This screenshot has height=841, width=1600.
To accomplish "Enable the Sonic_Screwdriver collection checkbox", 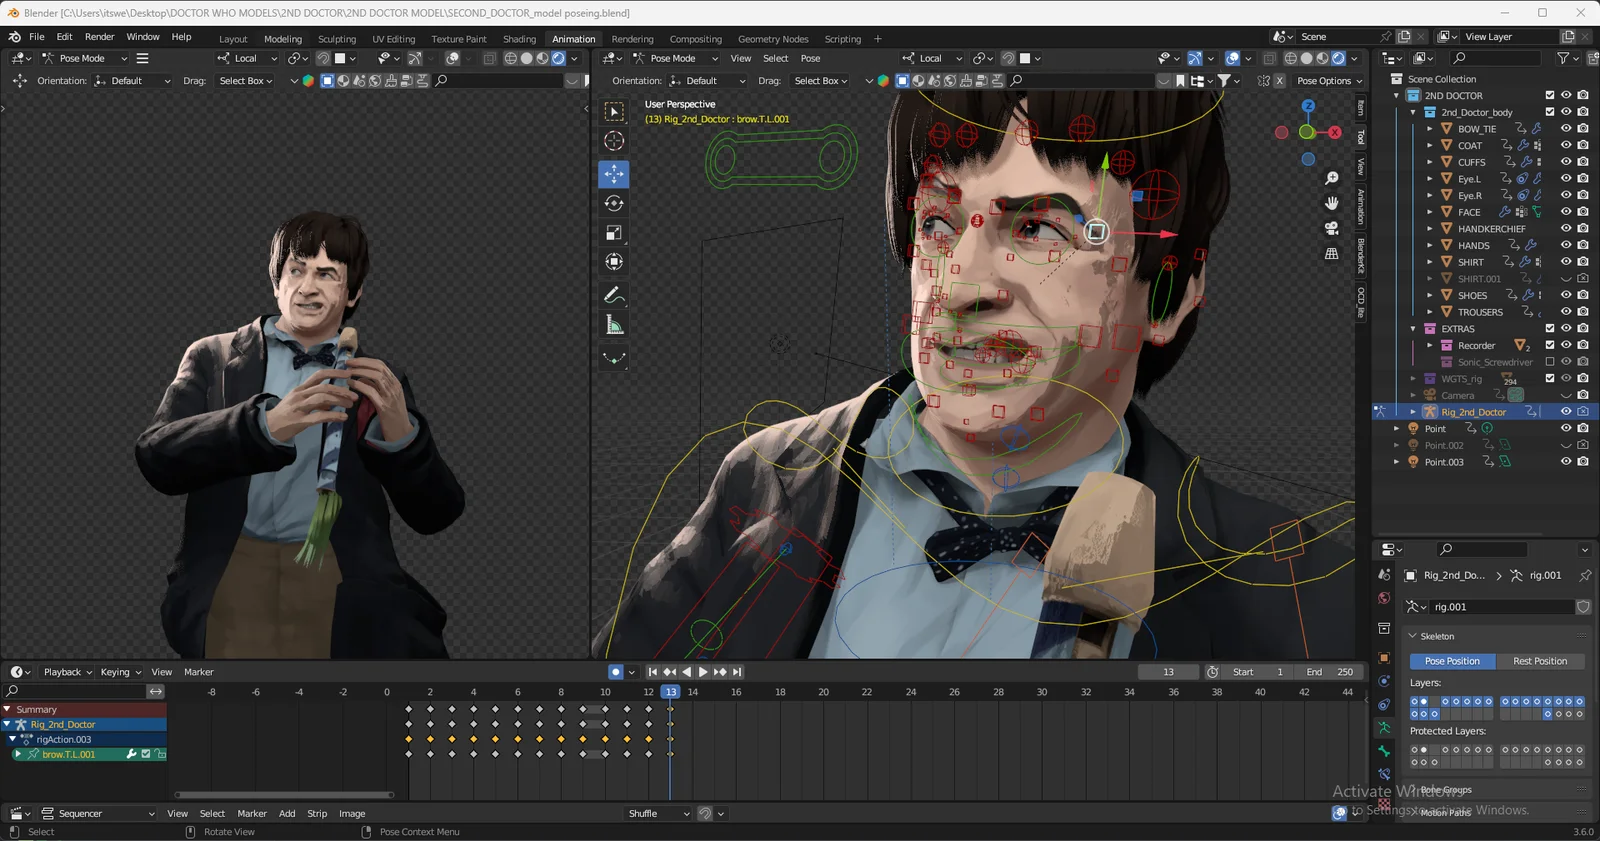I will pos(1550,362).
